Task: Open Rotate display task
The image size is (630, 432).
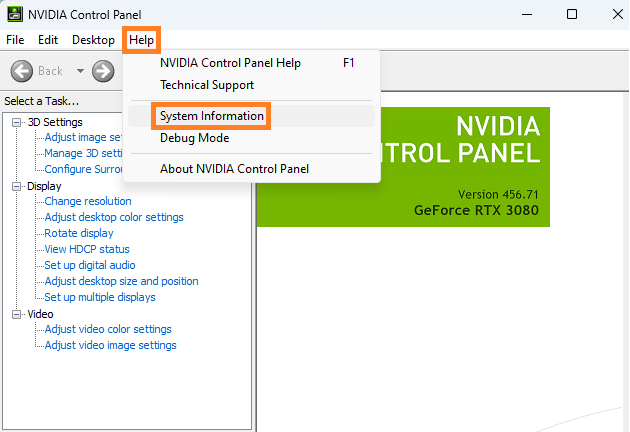Action: pos(79,233)
